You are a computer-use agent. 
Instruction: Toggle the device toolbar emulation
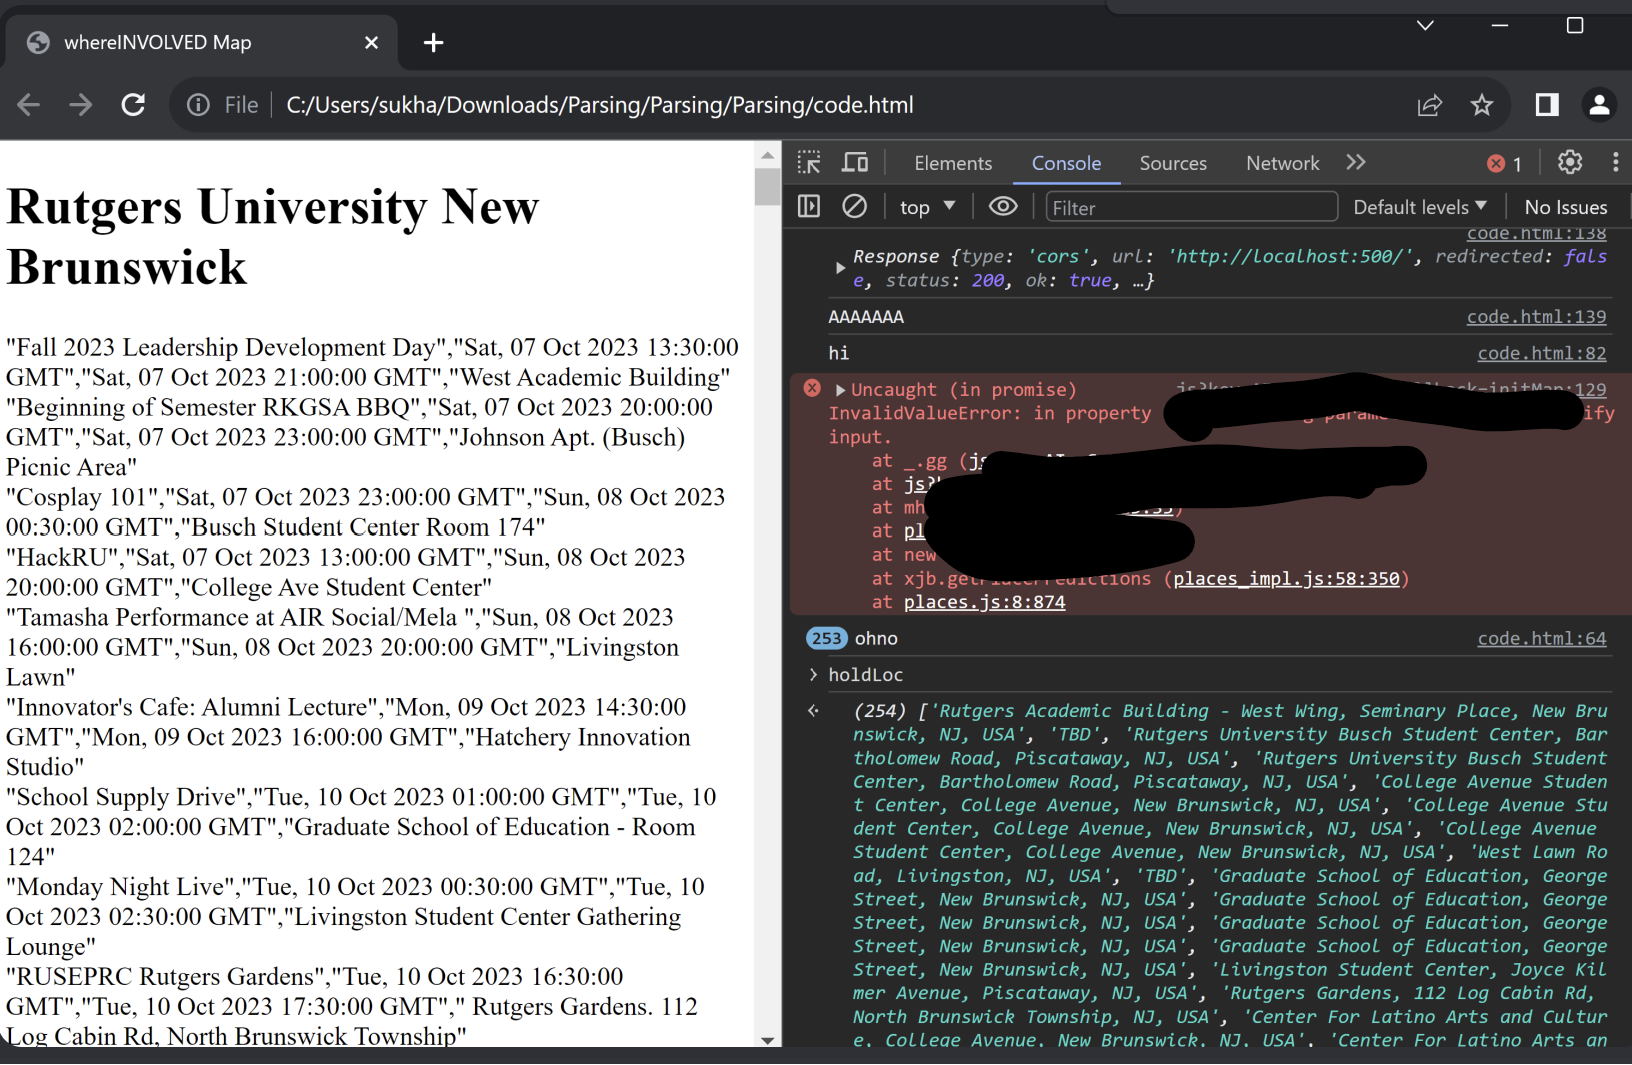[855, 163]
